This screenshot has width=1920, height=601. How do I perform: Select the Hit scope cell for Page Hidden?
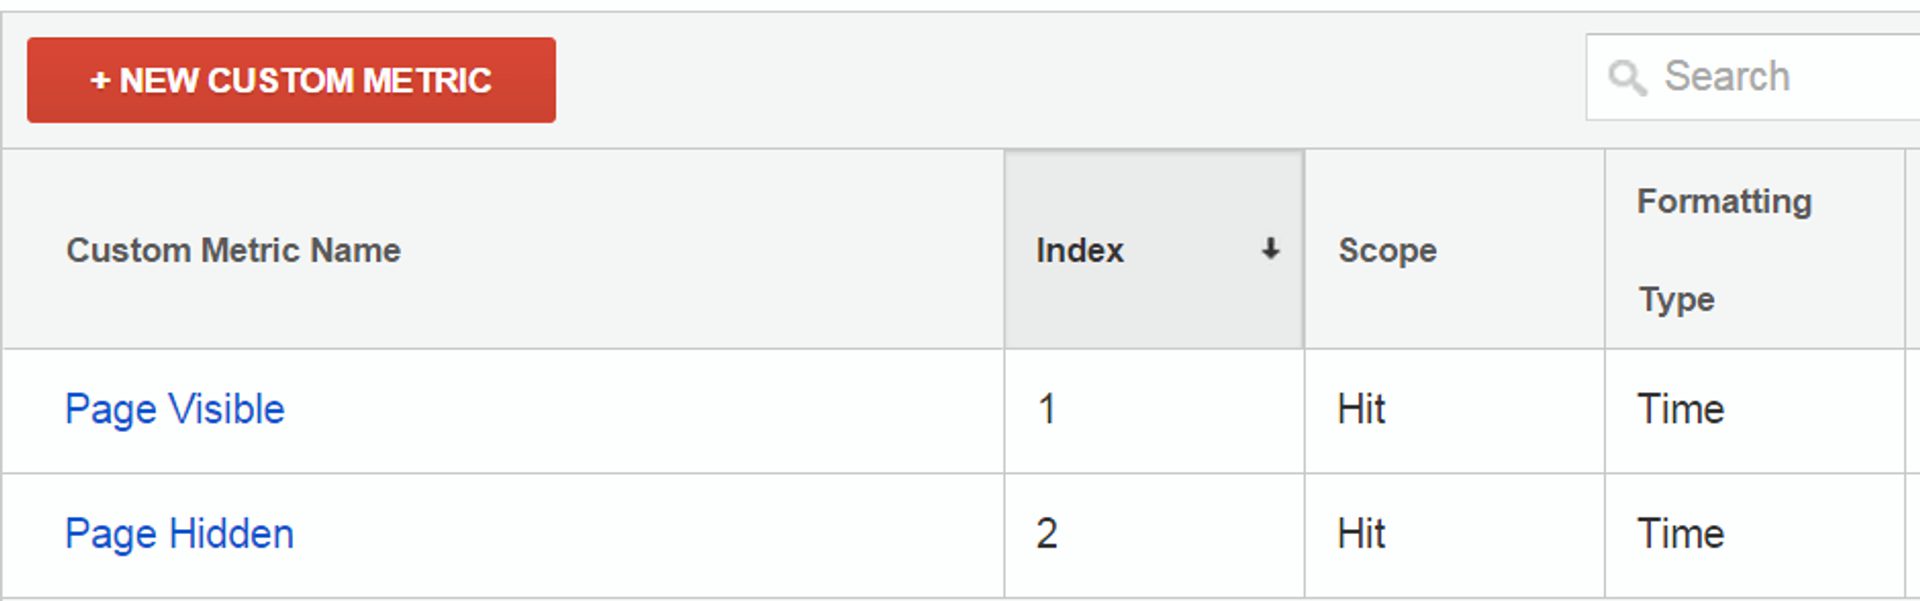[x=1361, y=534]
